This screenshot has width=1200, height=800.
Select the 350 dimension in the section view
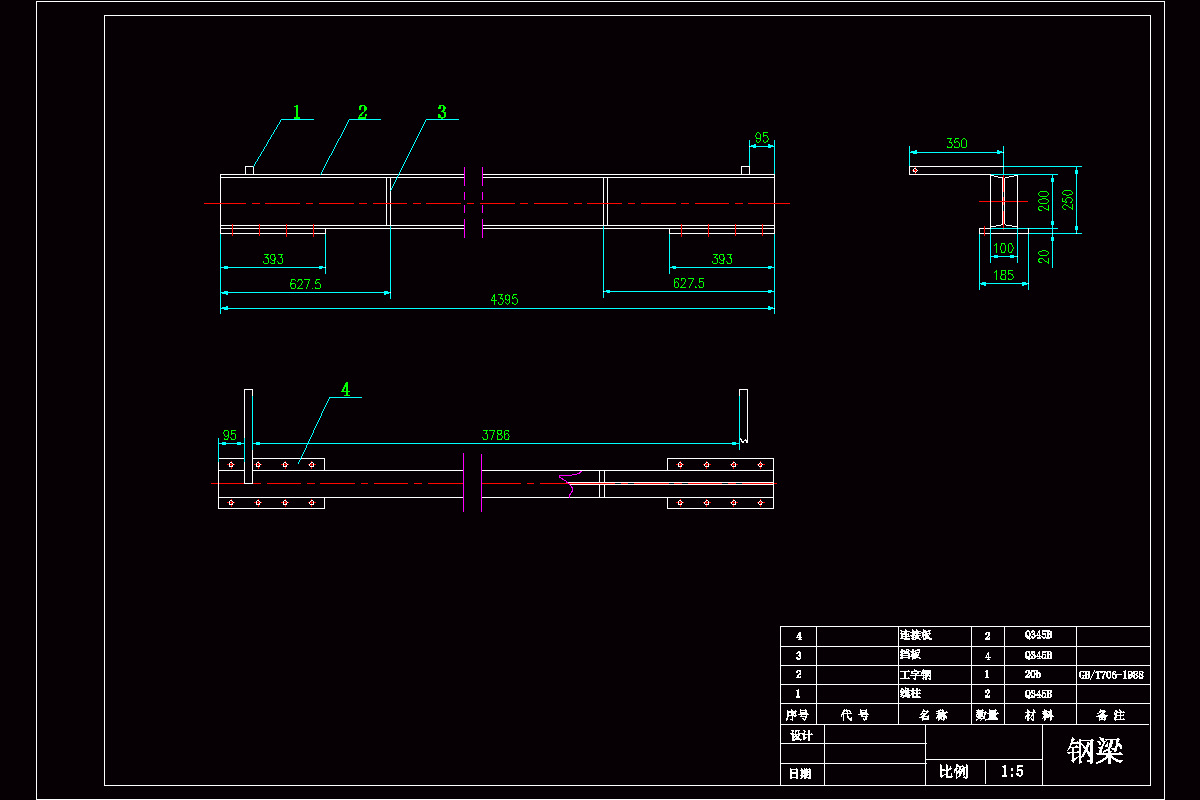pos(957,144)
